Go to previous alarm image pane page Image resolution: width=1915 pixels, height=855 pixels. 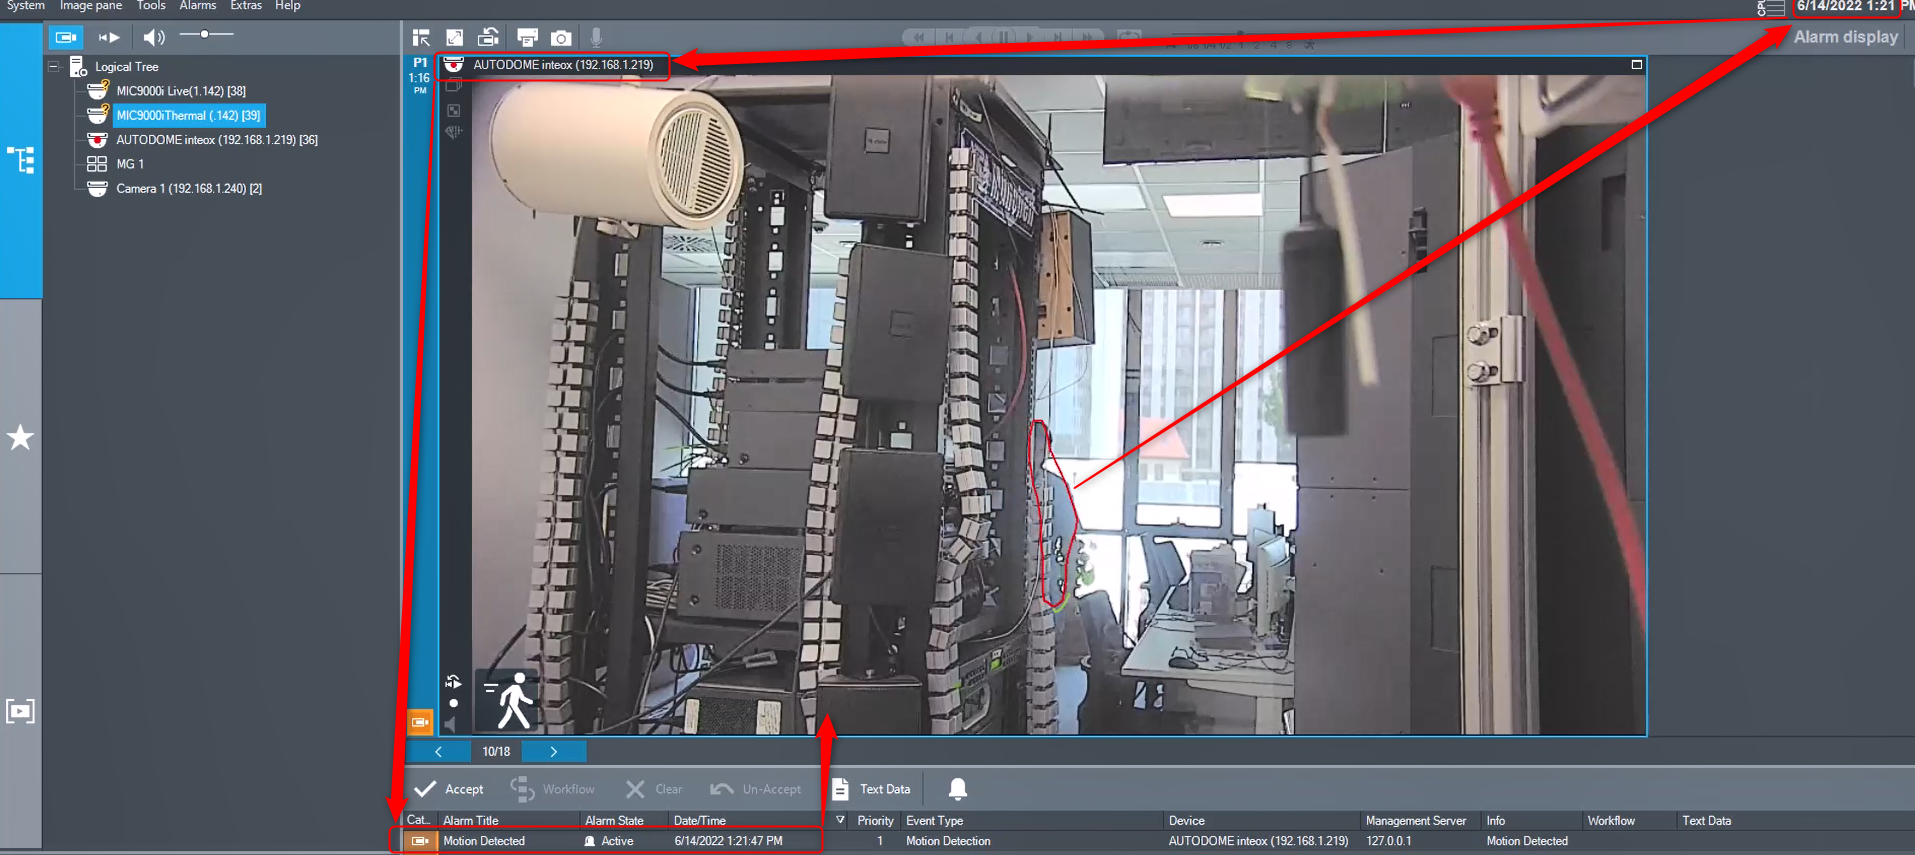pyautogui.click(x=438, y=751)
